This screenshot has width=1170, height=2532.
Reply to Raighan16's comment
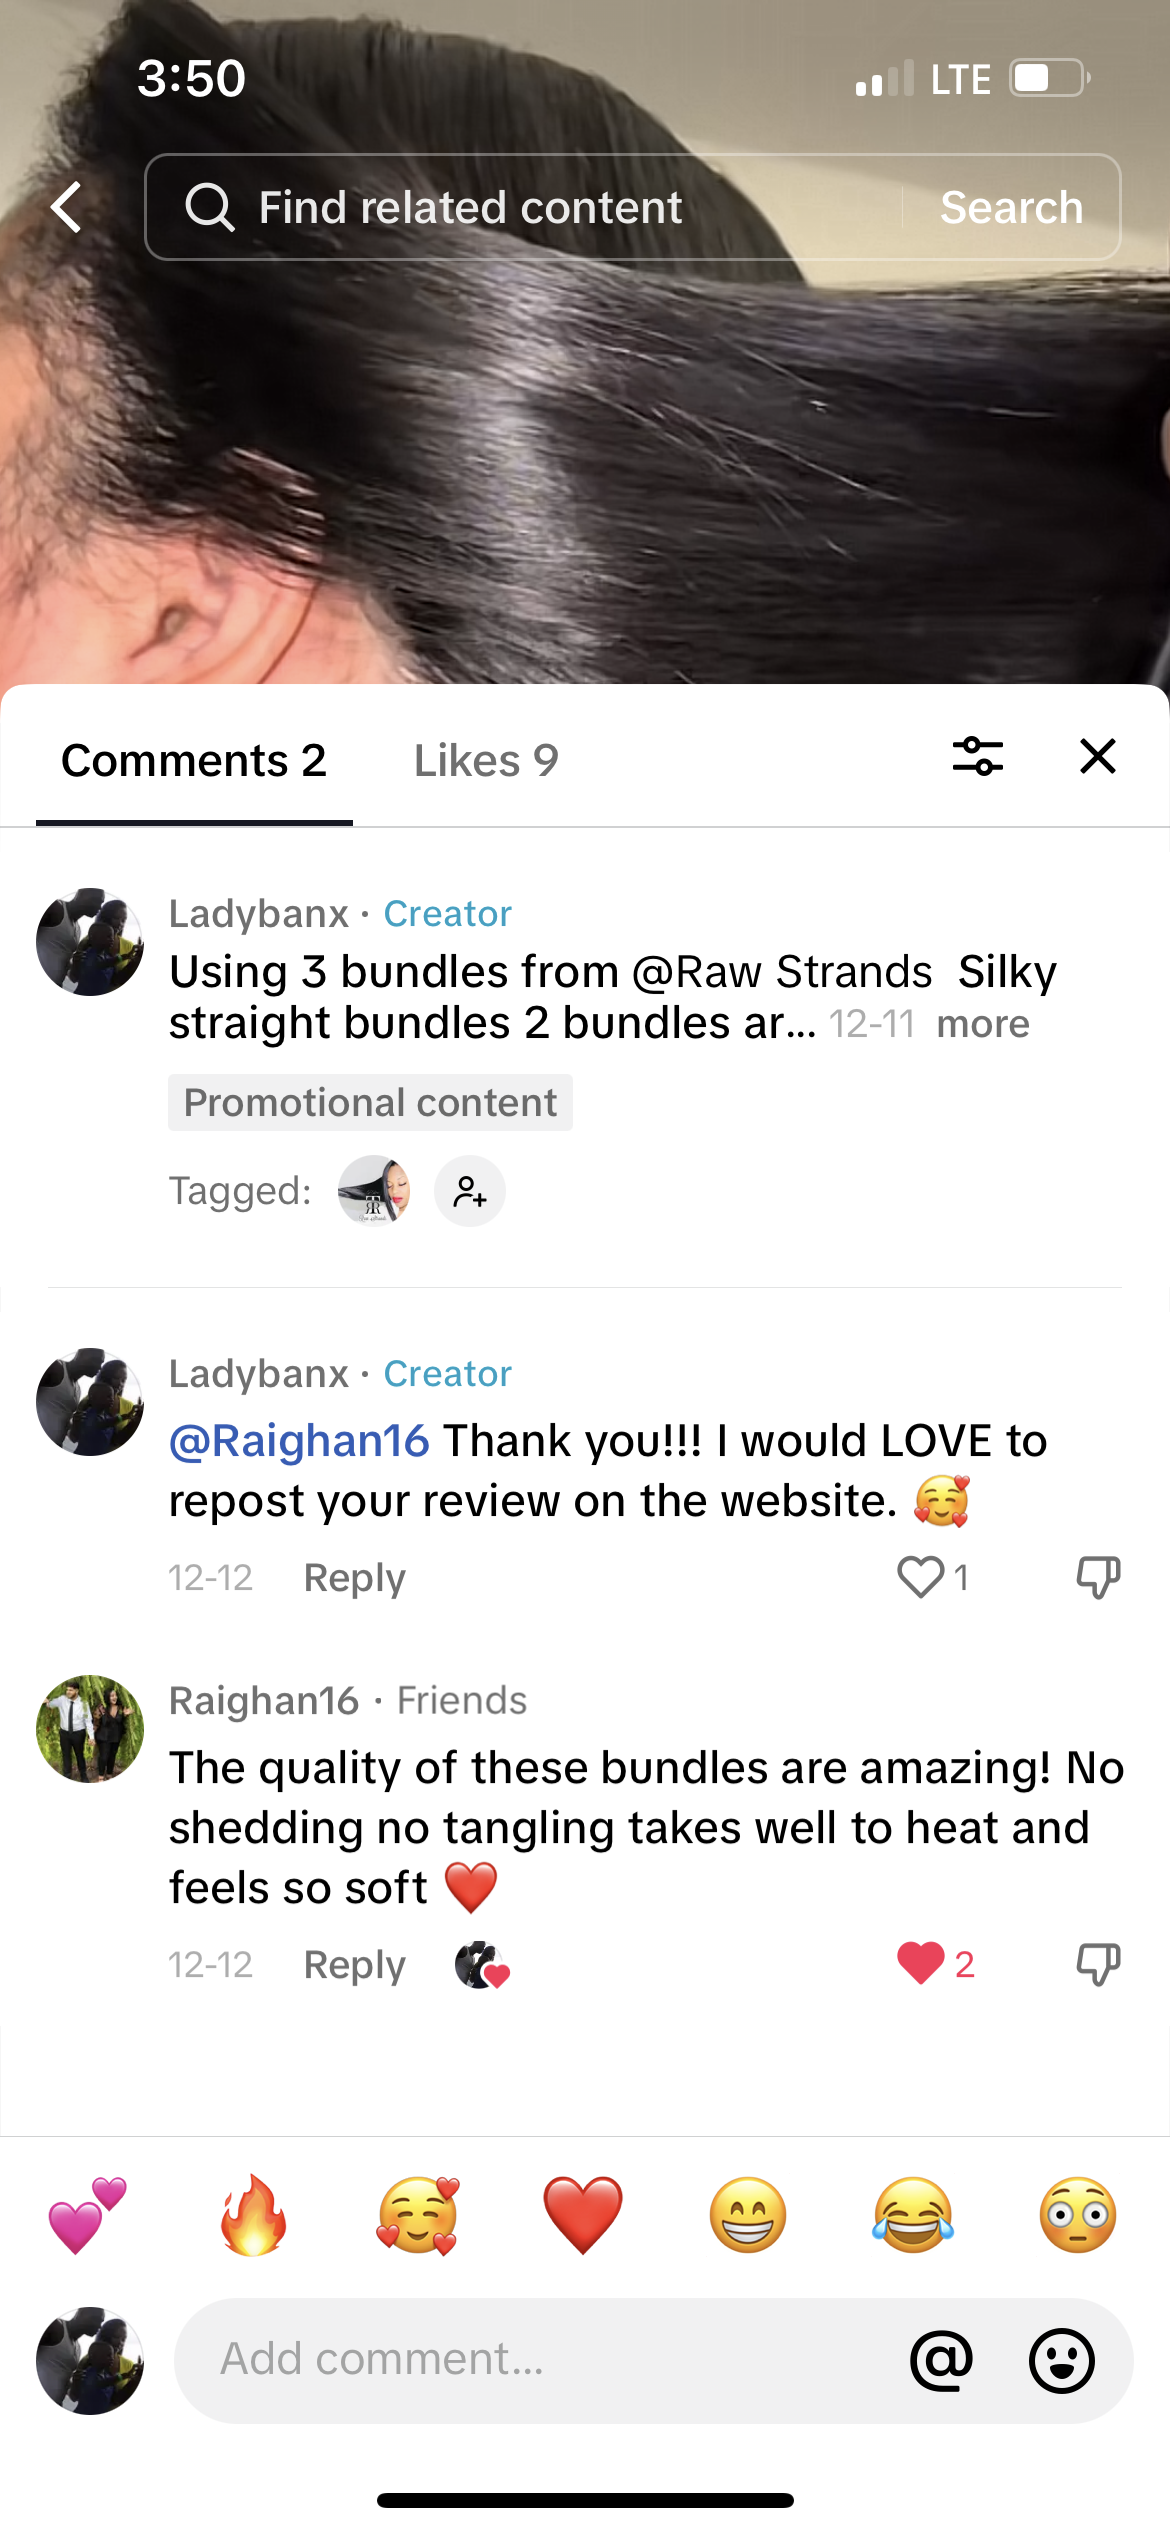(x=354, y=1965)
